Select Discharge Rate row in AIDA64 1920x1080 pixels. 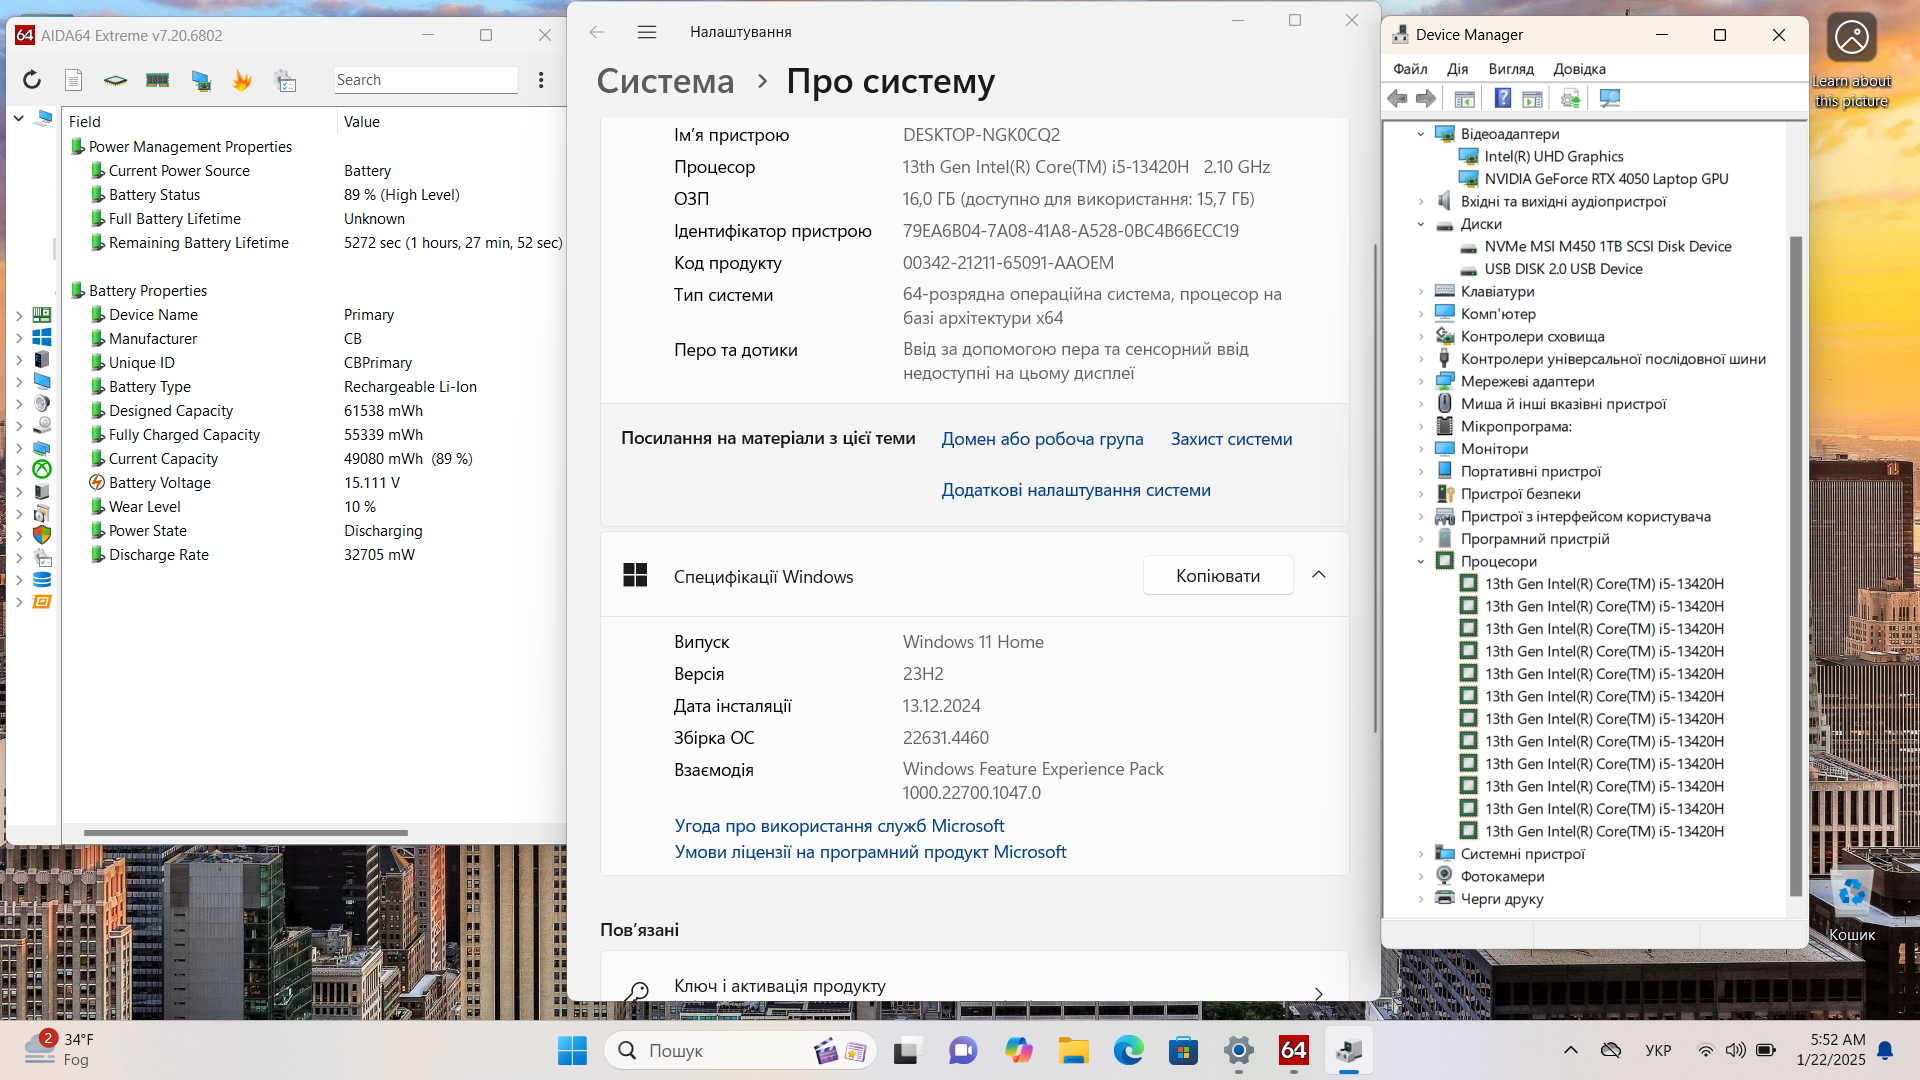pyautogui.click(x=316, y=555)
